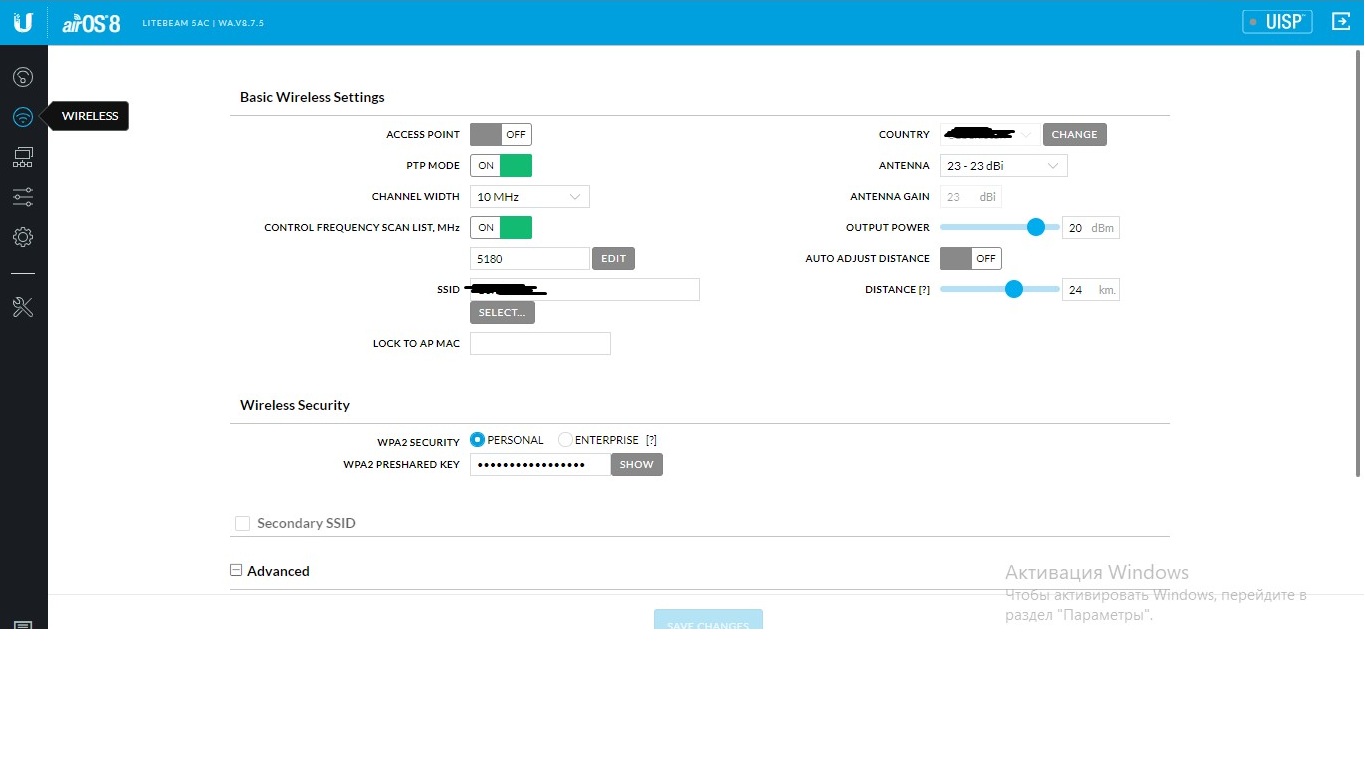Toggle Auto Adjust Distance switch
The image size is (1366, 768).
pyautogui.click(x=971, y=258)
